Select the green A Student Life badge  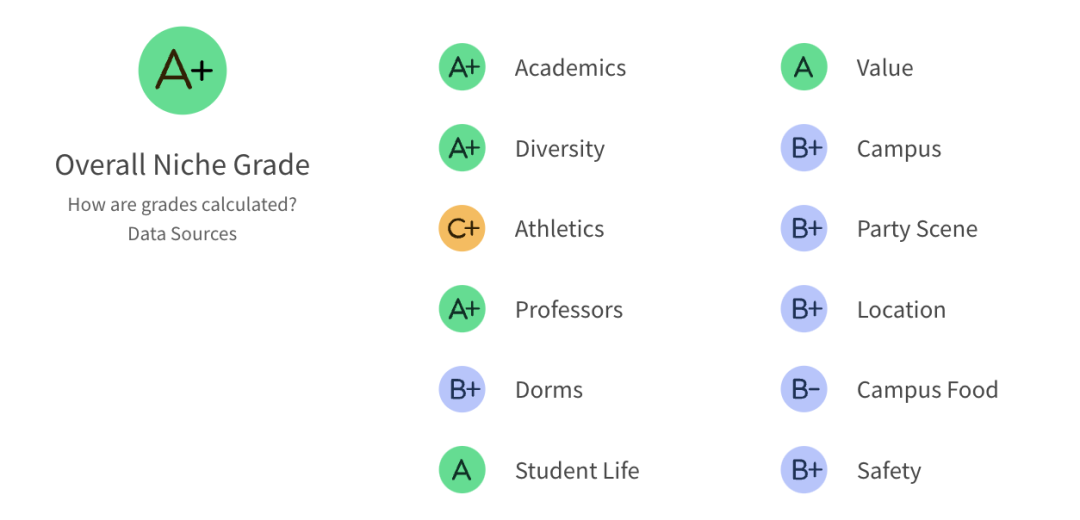pos(462,470)
